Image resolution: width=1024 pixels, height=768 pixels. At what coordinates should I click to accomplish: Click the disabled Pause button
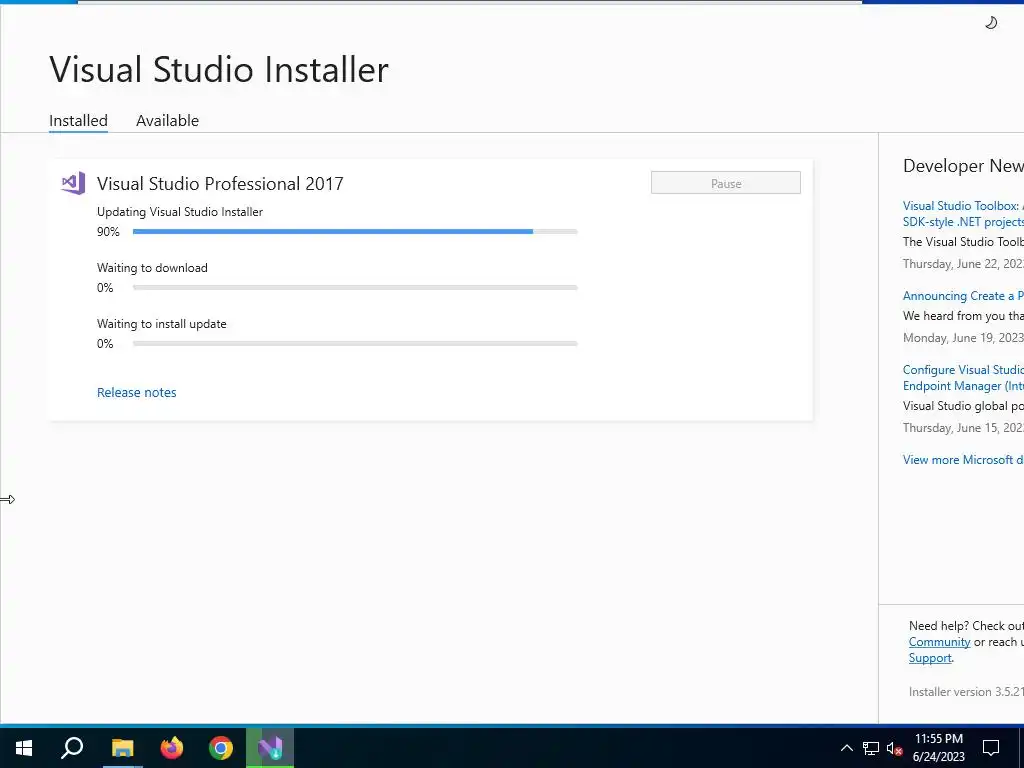coord(726,183)
